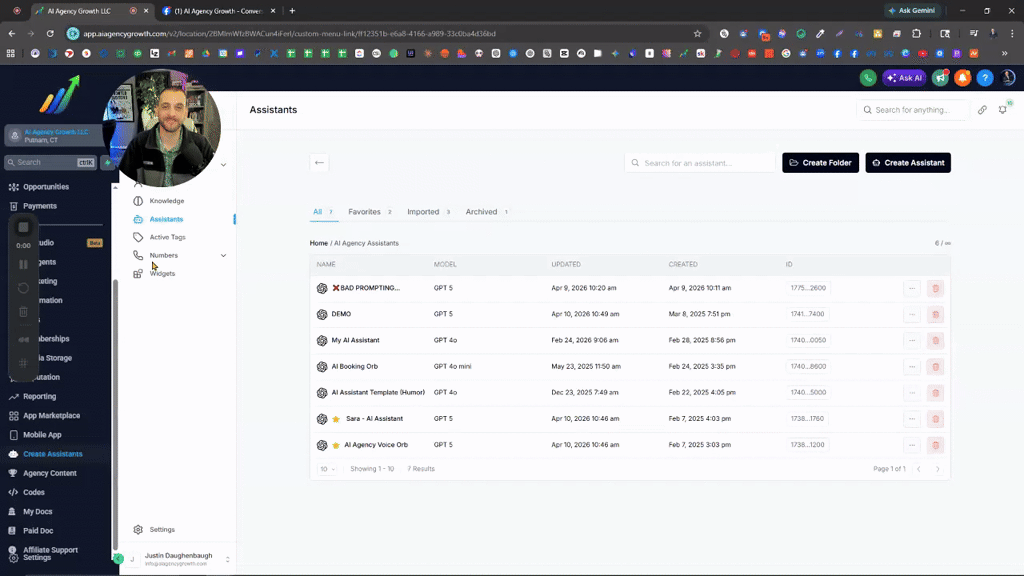The width and height of the screenshot is (1024, 576).
Task: Open Codes in left sidebar
Action: (x=33, y=492)
